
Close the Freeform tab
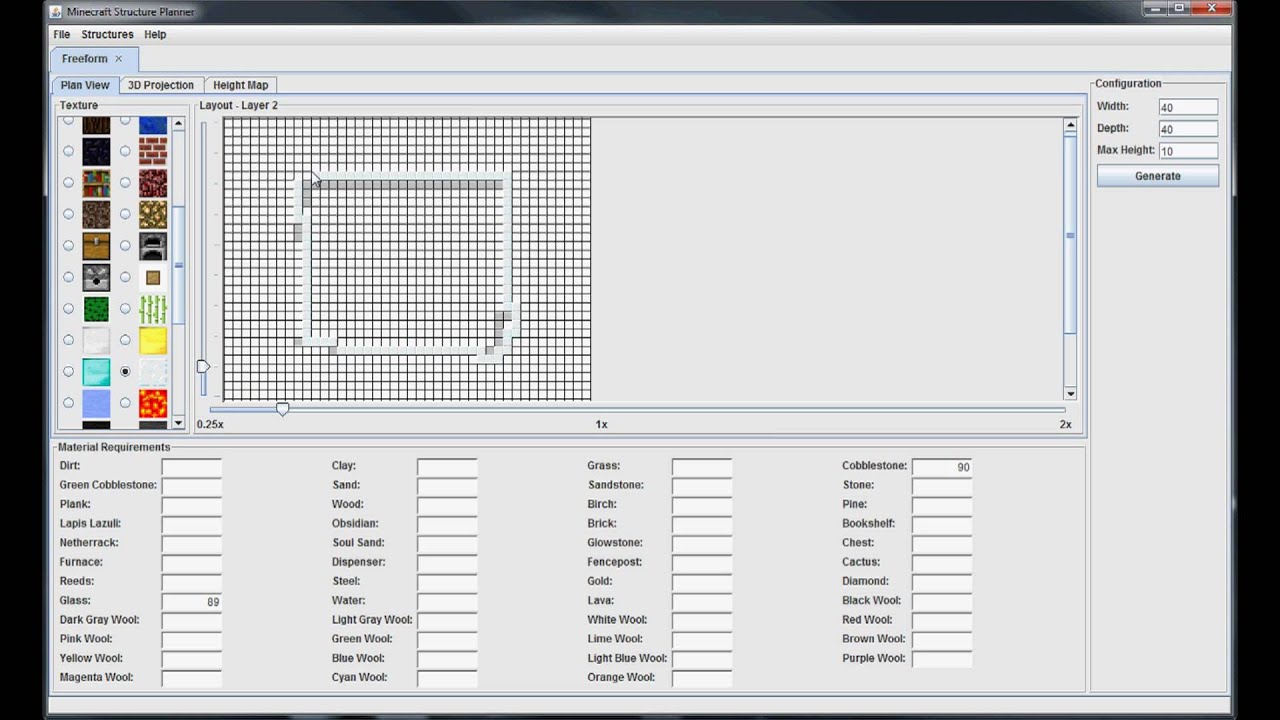(118, 59)
